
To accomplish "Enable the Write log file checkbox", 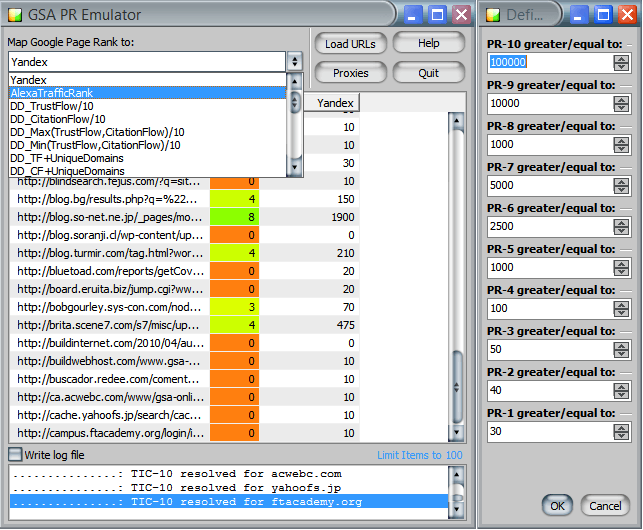I will 15,455.
